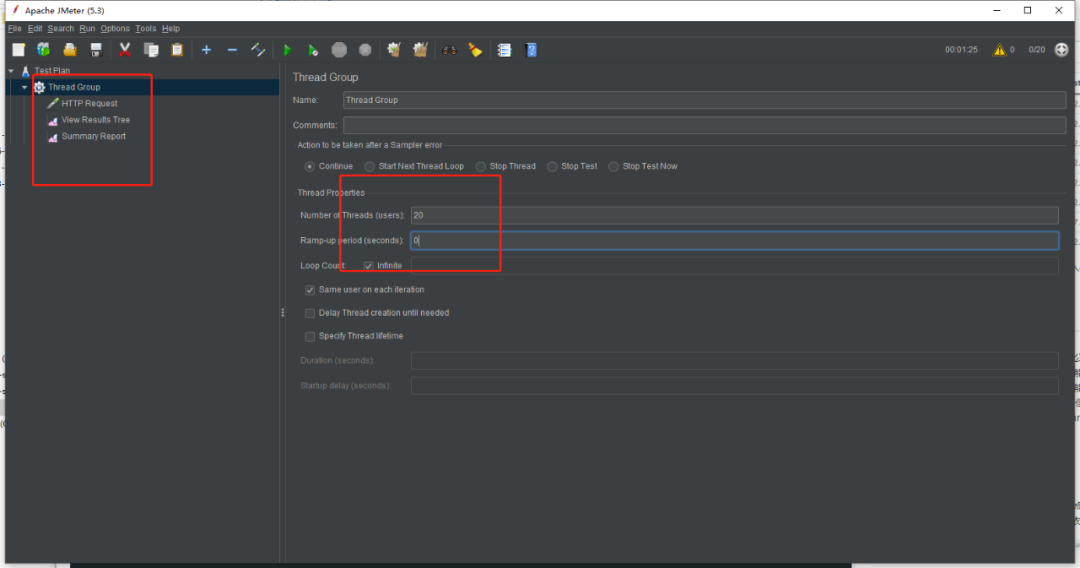Viewport: 1080px width, 568px height.
Task: Click the warning triangle log icon
Action: [999, 50]
